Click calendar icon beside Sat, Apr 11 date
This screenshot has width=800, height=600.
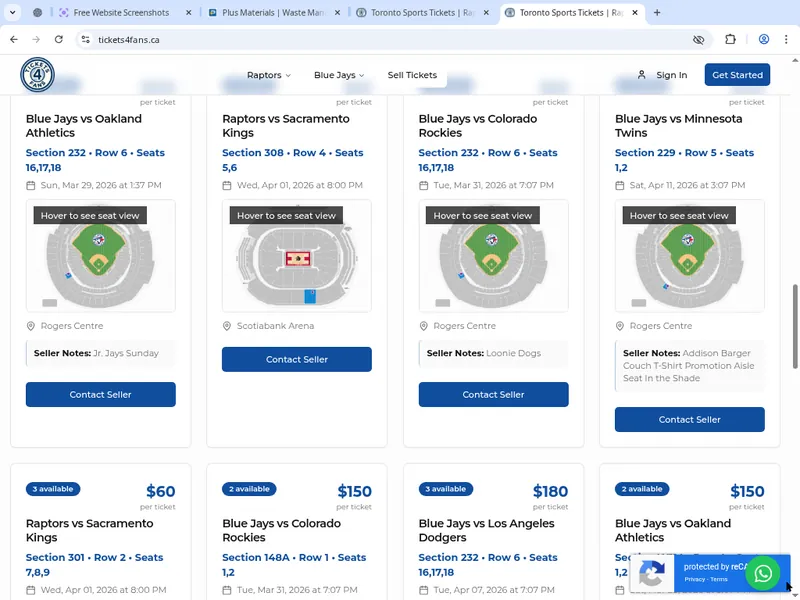point(619,185)
